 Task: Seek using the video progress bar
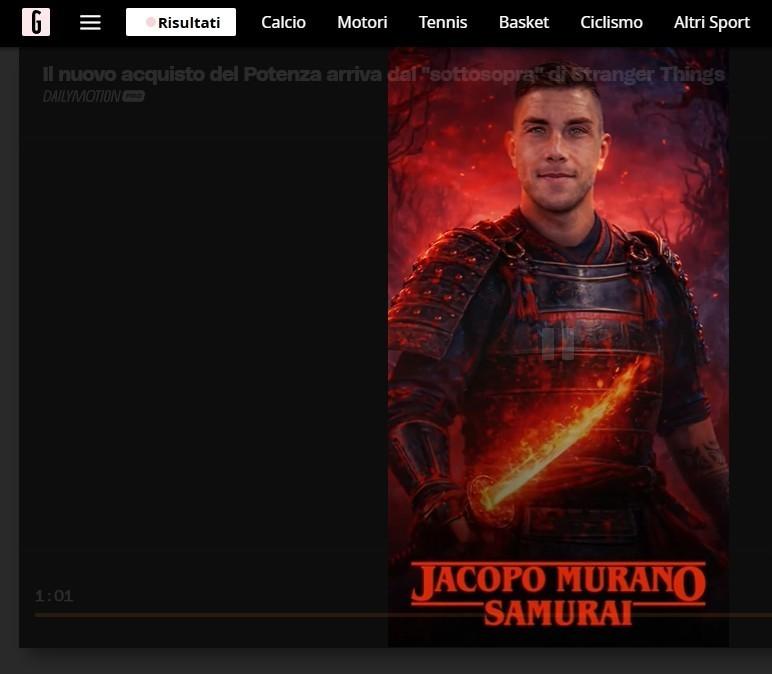coord(300,614)
